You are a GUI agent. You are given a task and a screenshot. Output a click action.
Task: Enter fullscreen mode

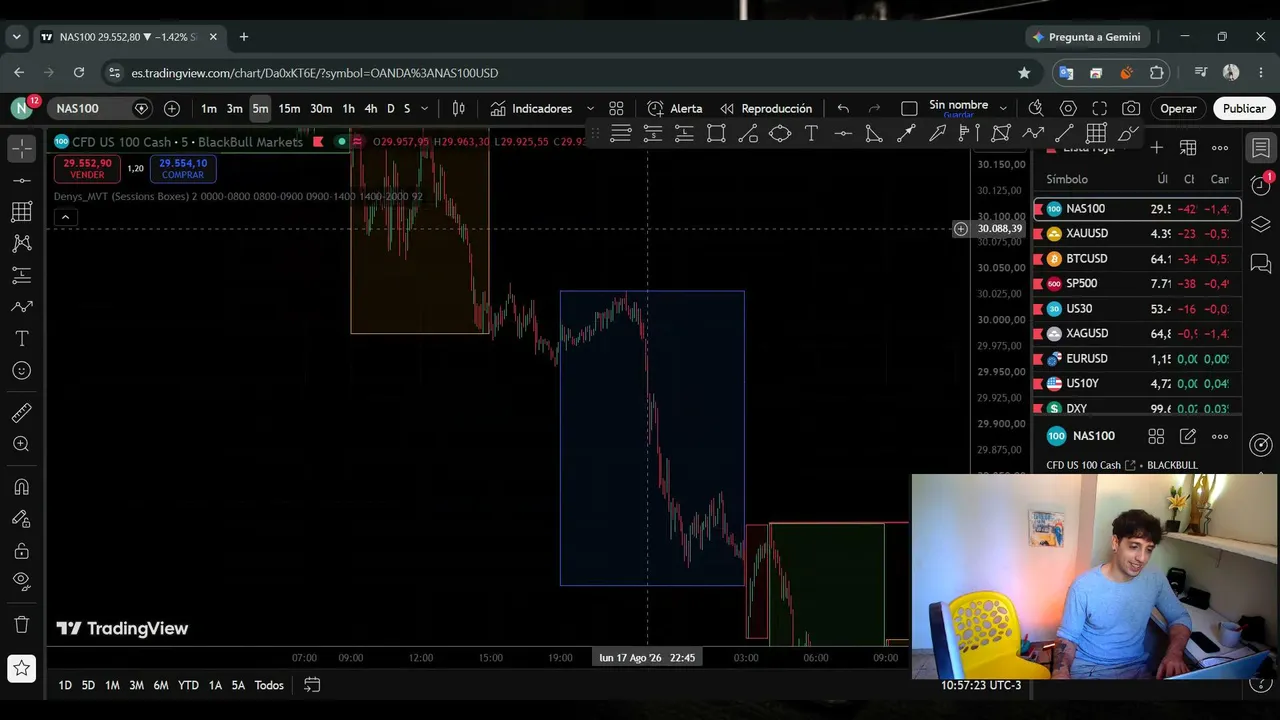[x=1100, y=108]
